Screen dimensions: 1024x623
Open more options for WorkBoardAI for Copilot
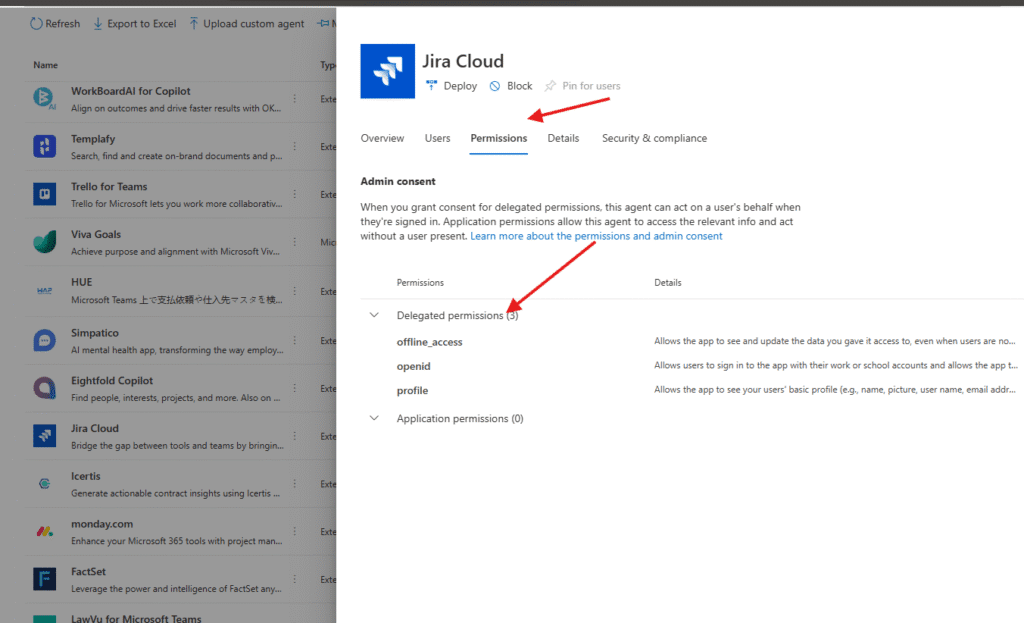[294, 98]
